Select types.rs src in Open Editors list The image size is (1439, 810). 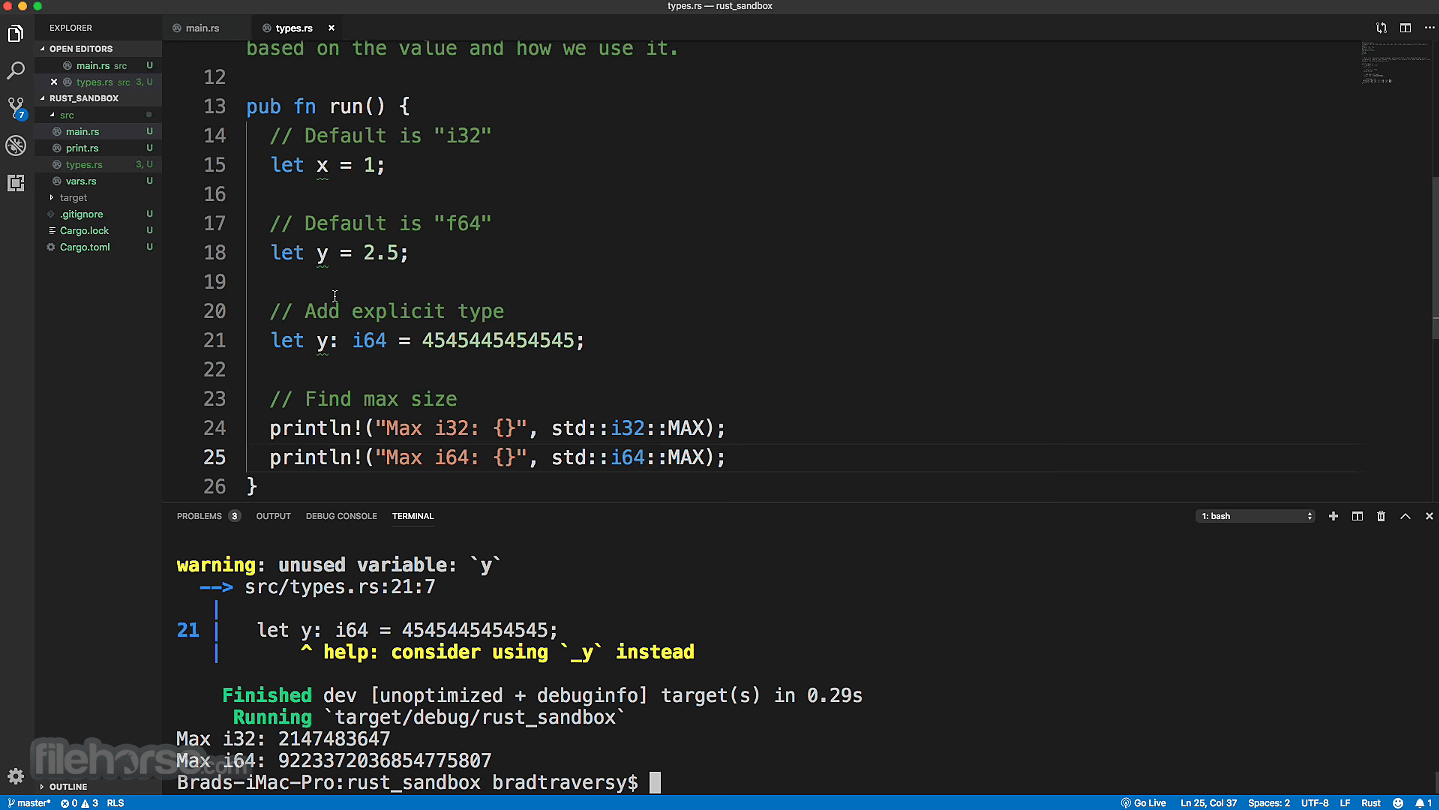(98, 82)
